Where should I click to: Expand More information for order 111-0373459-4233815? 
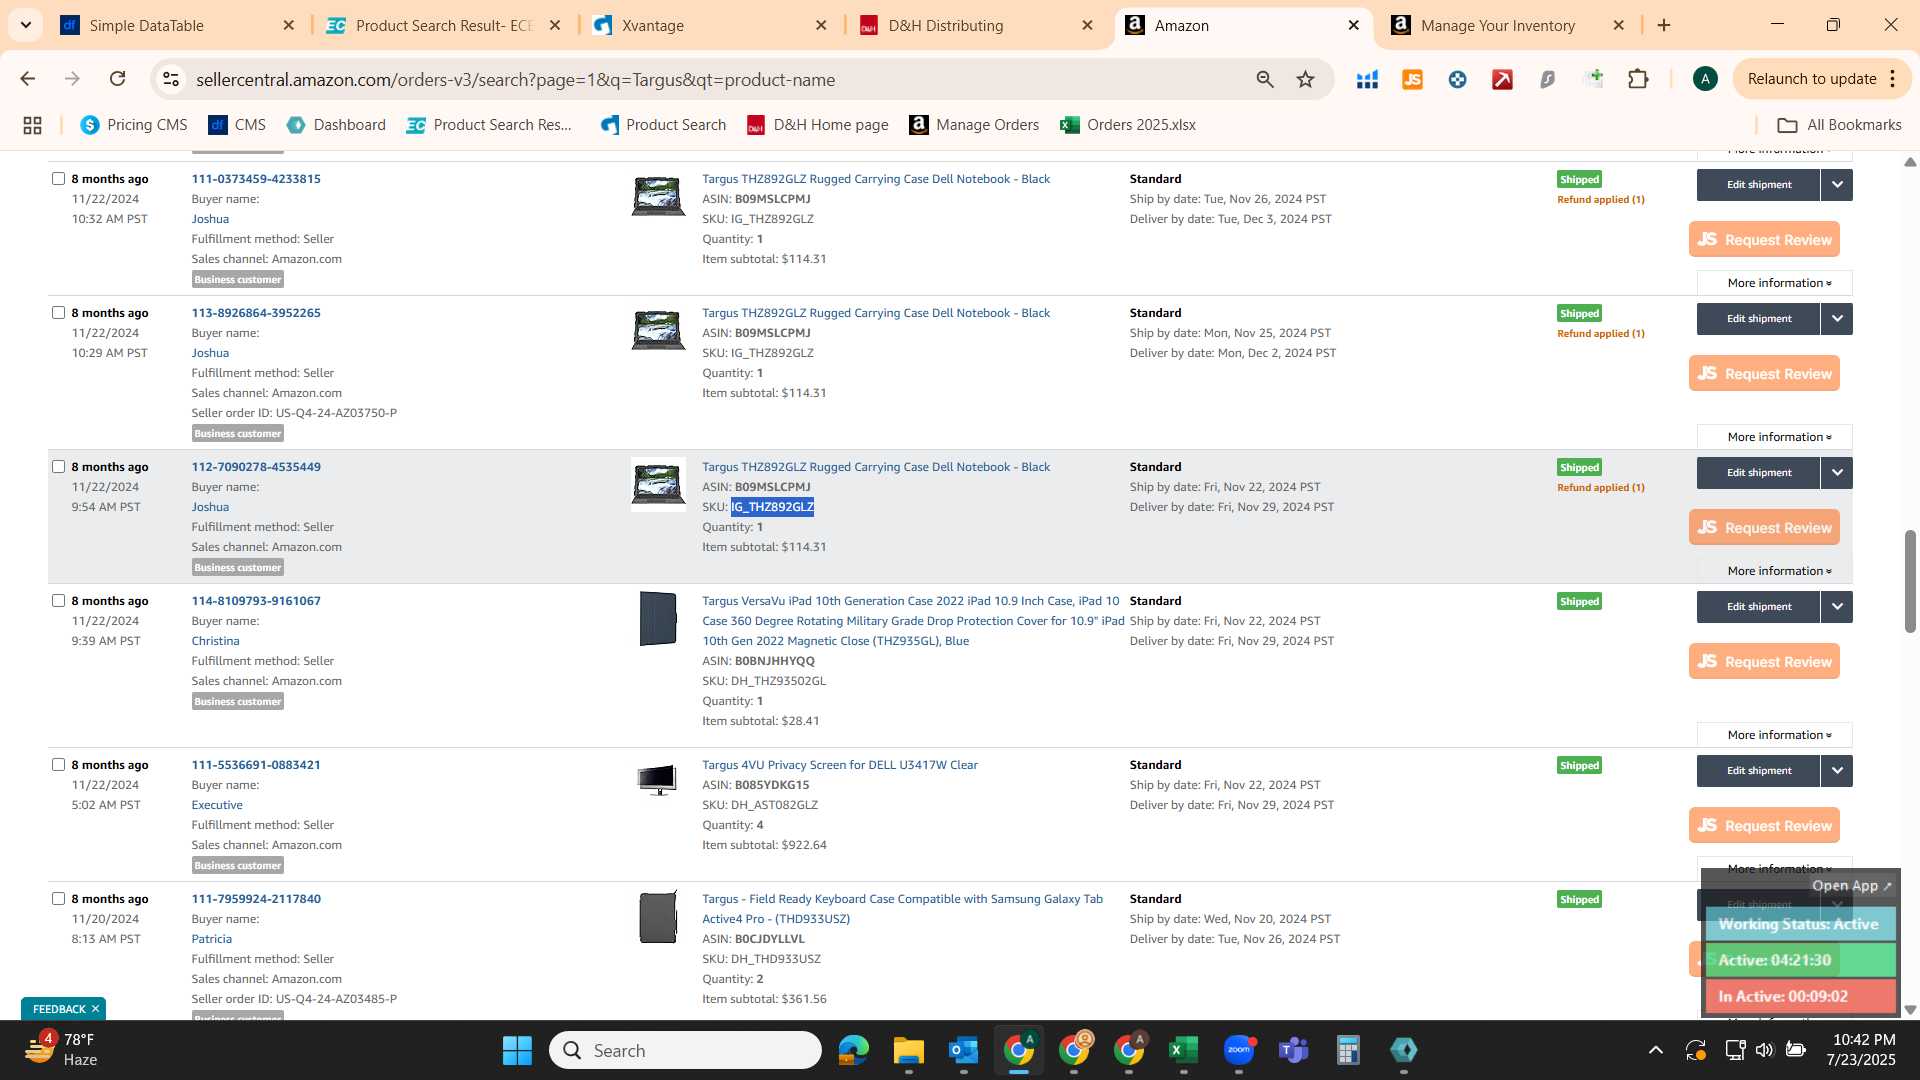coord(1775,283)
